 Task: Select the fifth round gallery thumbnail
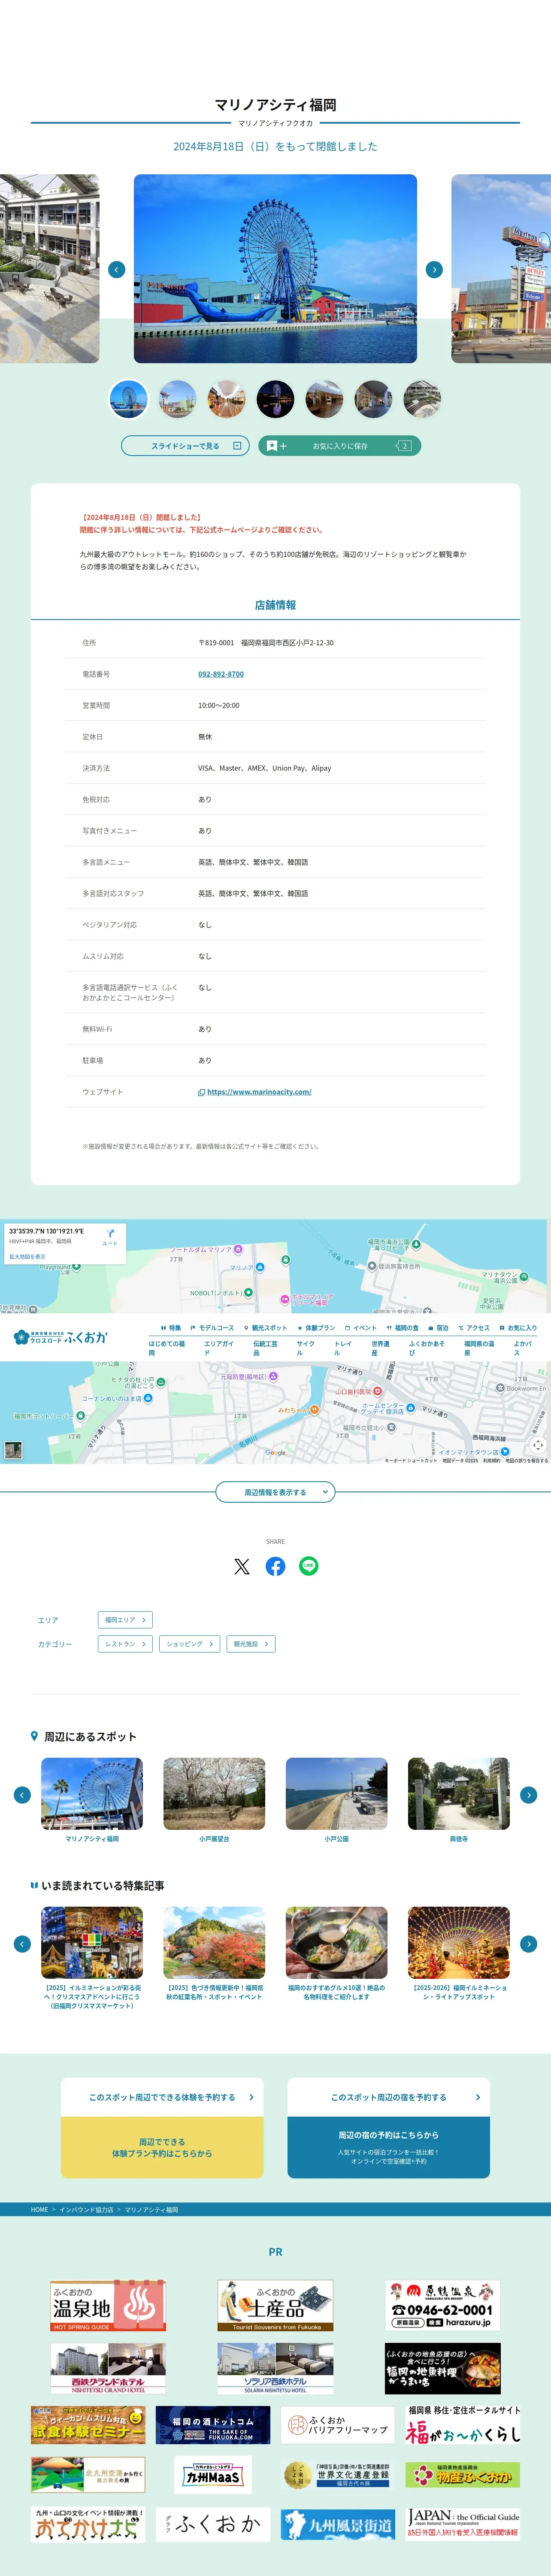tap(324, 399)
